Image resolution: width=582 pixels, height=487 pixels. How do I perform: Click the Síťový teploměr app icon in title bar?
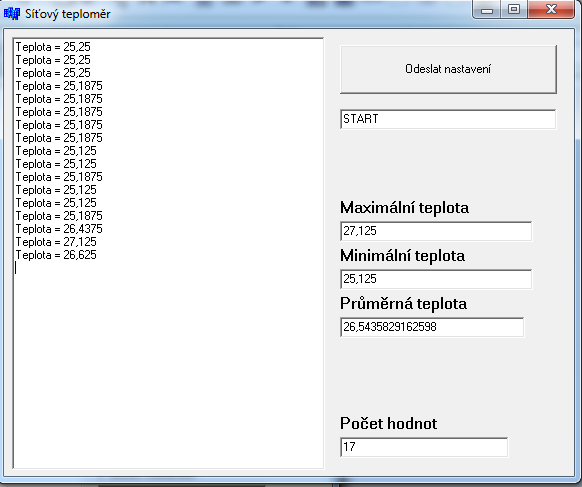click(x=12, y=14)
